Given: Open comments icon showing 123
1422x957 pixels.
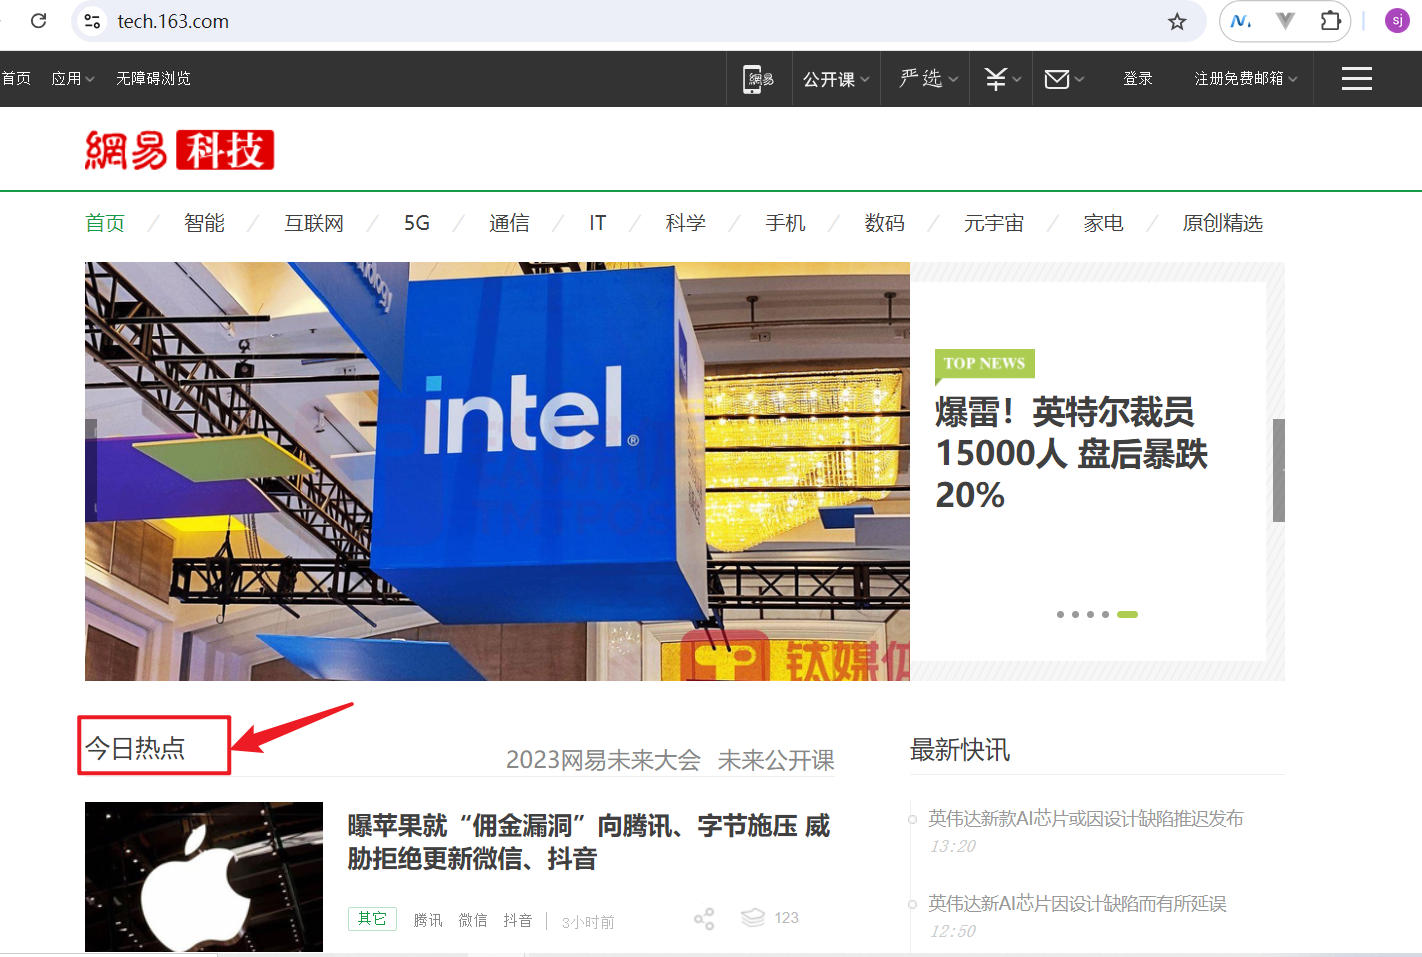Looking at the screenshot, I should coord(769,918).
